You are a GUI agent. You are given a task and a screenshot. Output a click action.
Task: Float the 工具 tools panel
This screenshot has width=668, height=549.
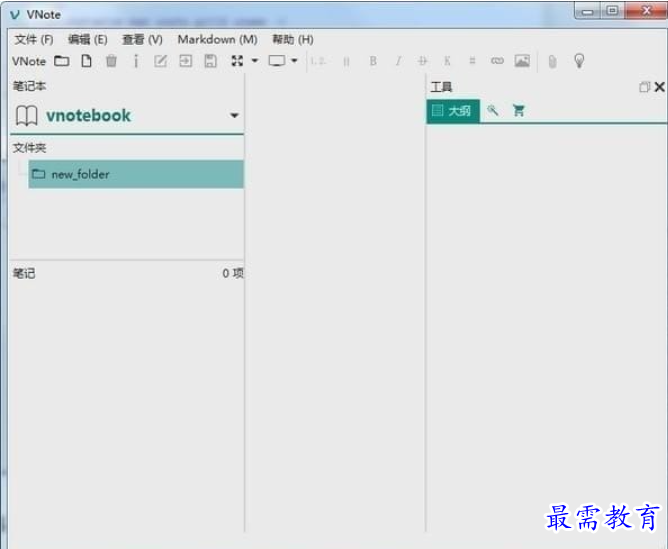[644, 87]
